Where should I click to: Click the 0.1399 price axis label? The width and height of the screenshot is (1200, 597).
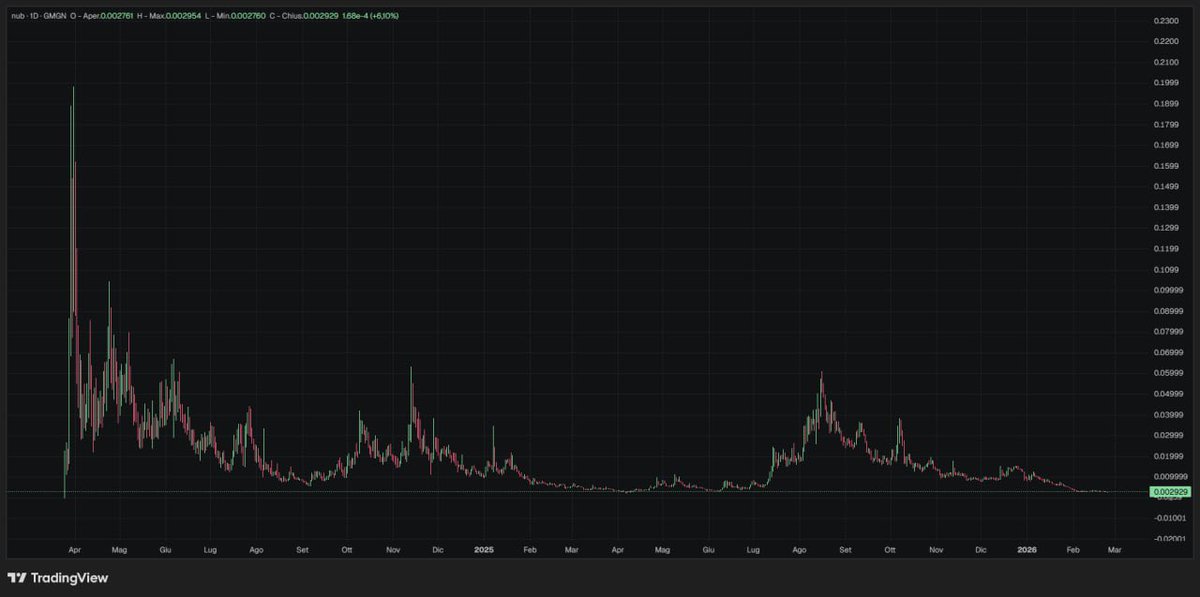pyautogui.click(x=1165, y=208)
